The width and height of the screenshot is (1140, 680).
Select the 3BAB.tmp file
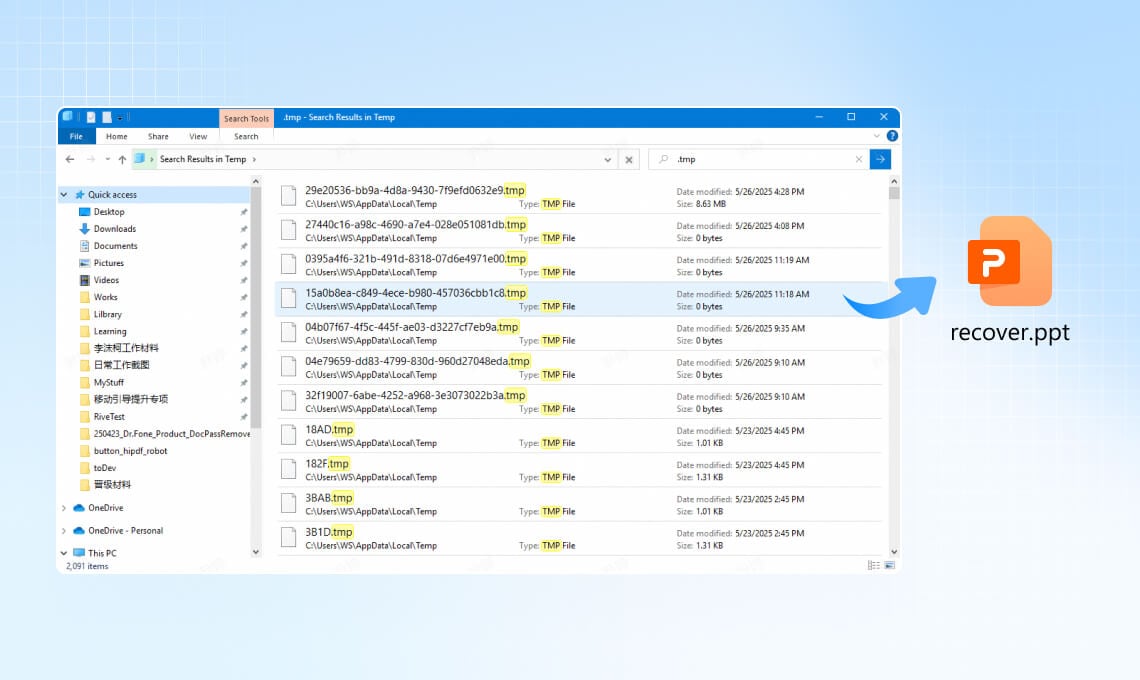point(578,504)
